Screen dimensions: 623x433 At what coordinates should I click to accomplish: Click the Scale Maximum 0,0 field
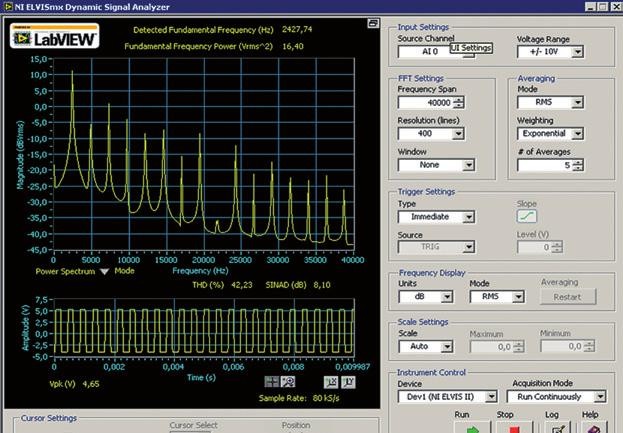(x=491, y=347)
